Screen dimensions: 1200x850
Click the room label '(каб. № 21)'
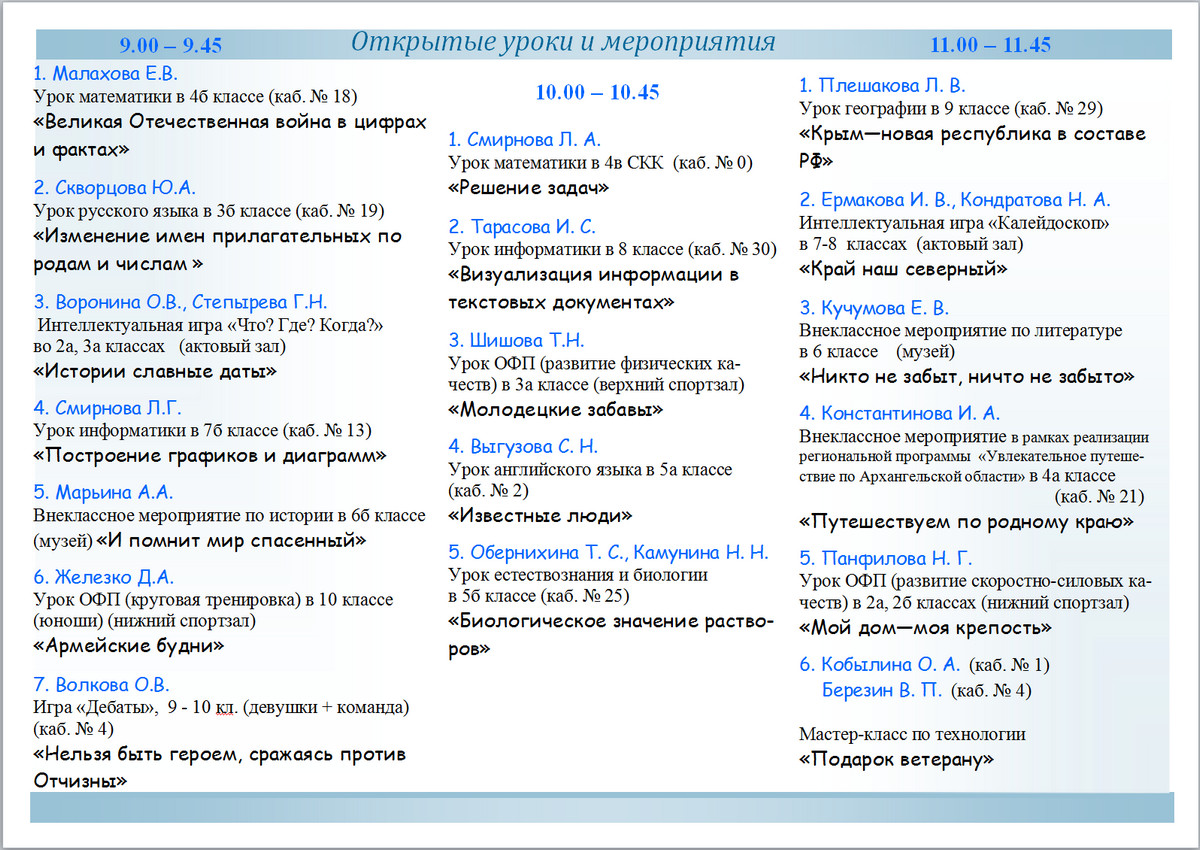pyautogui.click(x=1099, y=496)
